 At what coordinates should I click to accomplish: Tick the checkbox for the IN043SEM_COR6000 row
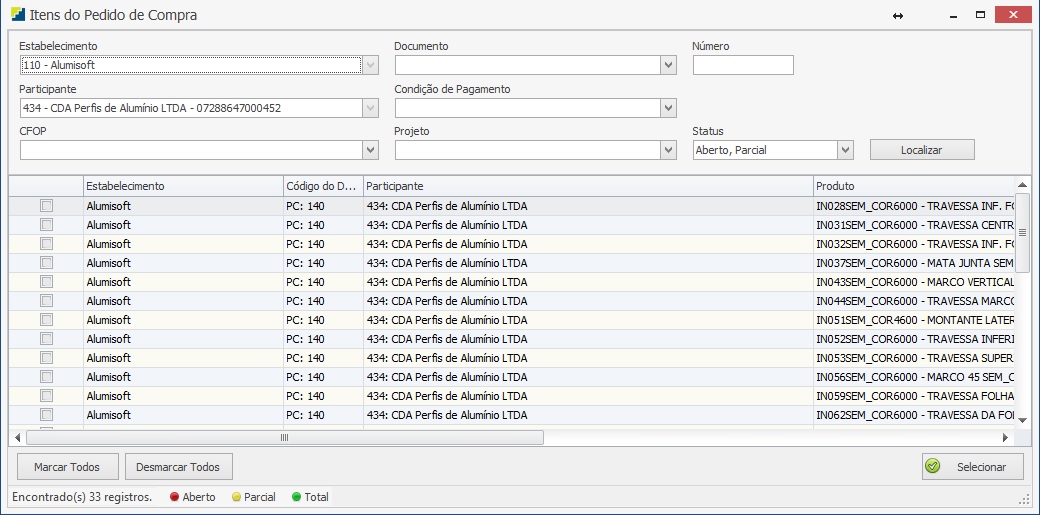pyautogui.click(x=46, y=282)
